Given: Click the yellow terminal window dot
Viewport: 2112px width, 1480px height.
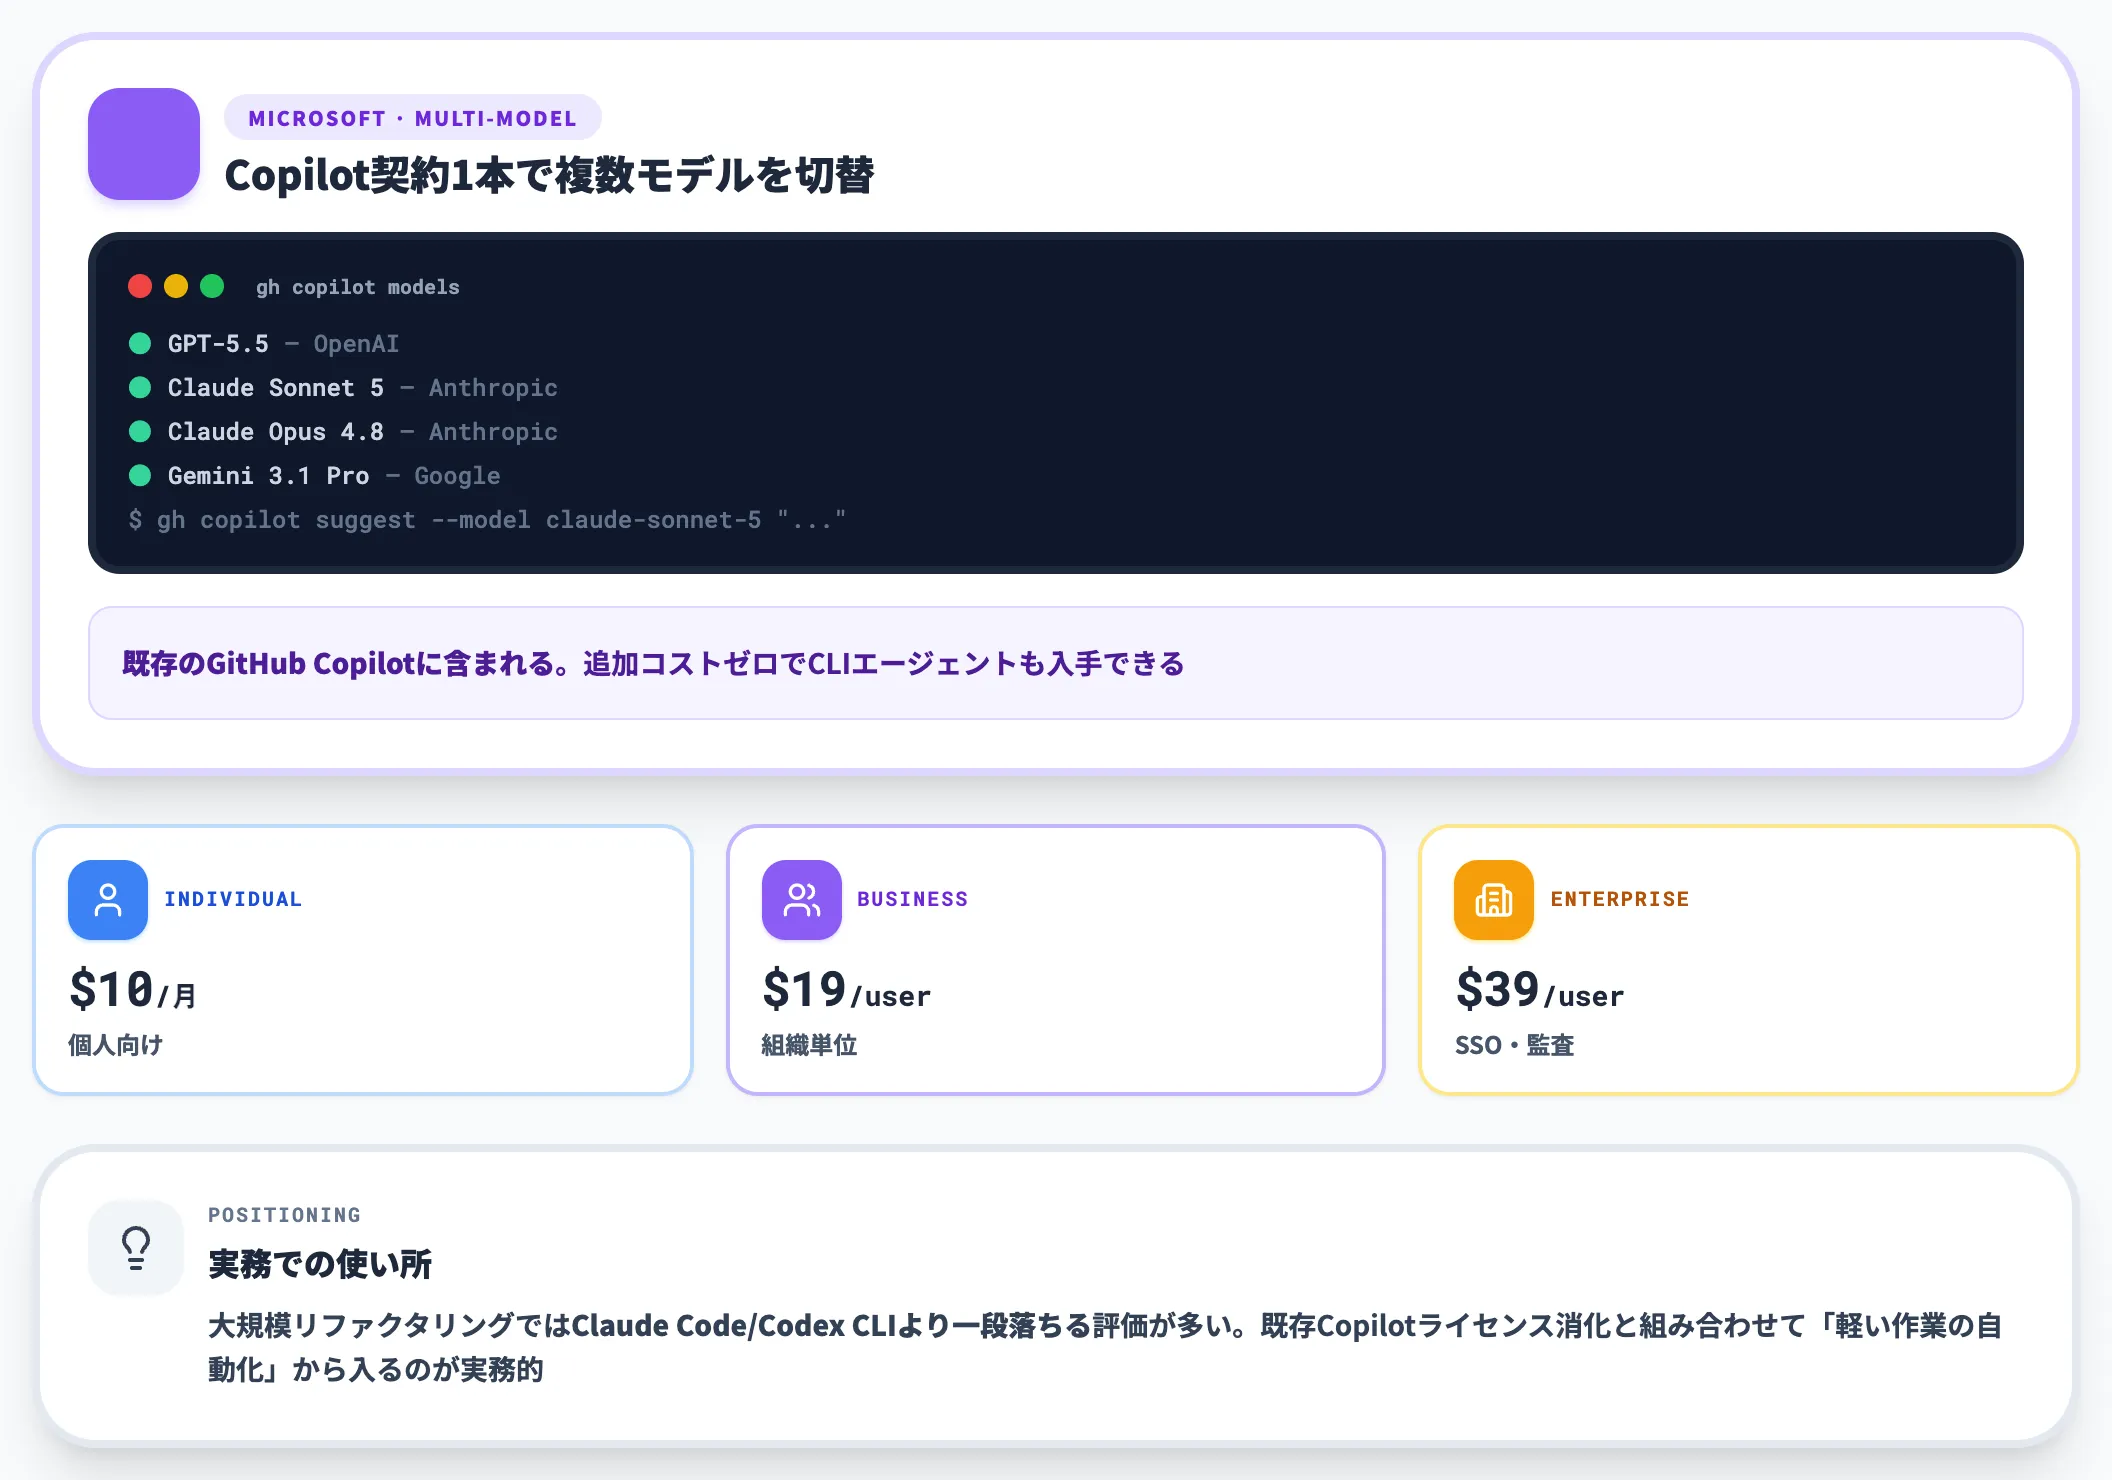Looking at the screenshot, I should tap(176, 287).
